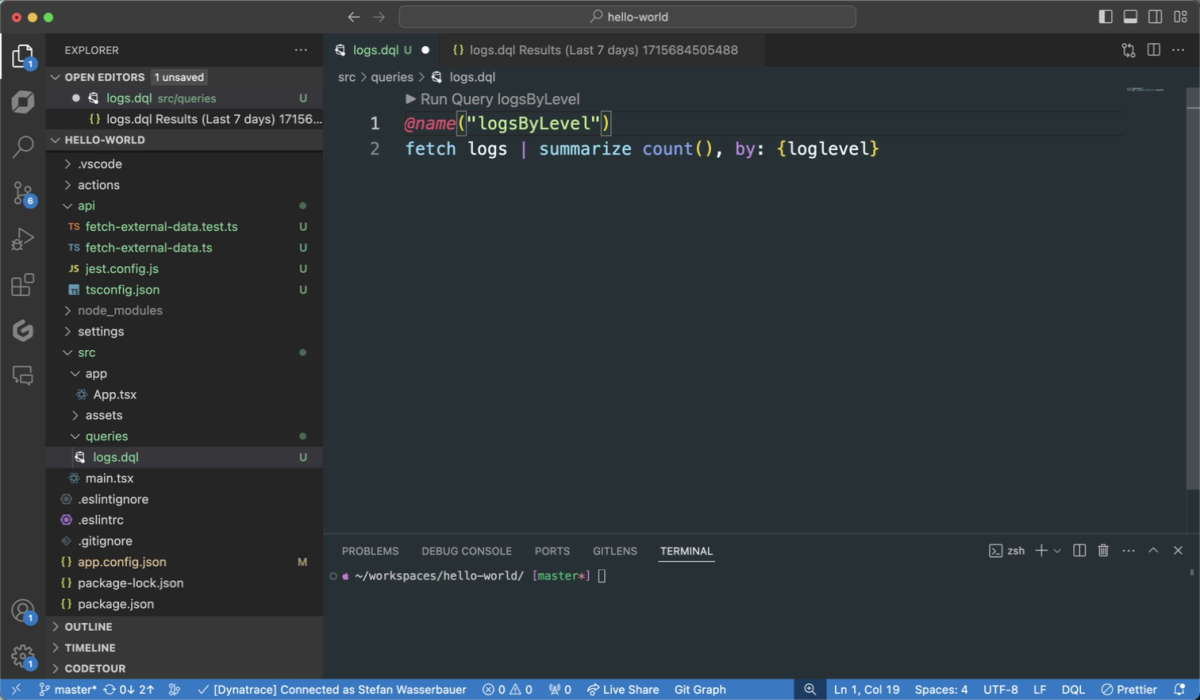Click Live Share in status bar
Screen dimensions: 1200x700
(623, 690)
